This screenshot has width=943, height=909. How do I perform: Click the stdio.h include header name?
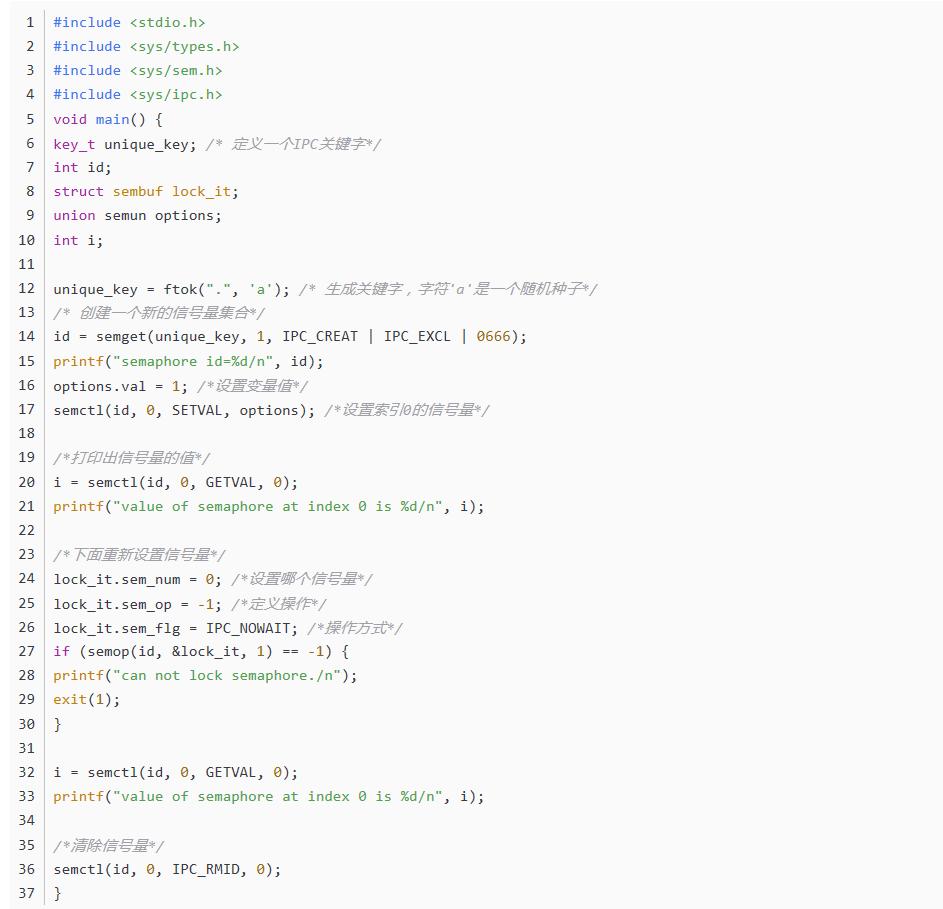167,22
